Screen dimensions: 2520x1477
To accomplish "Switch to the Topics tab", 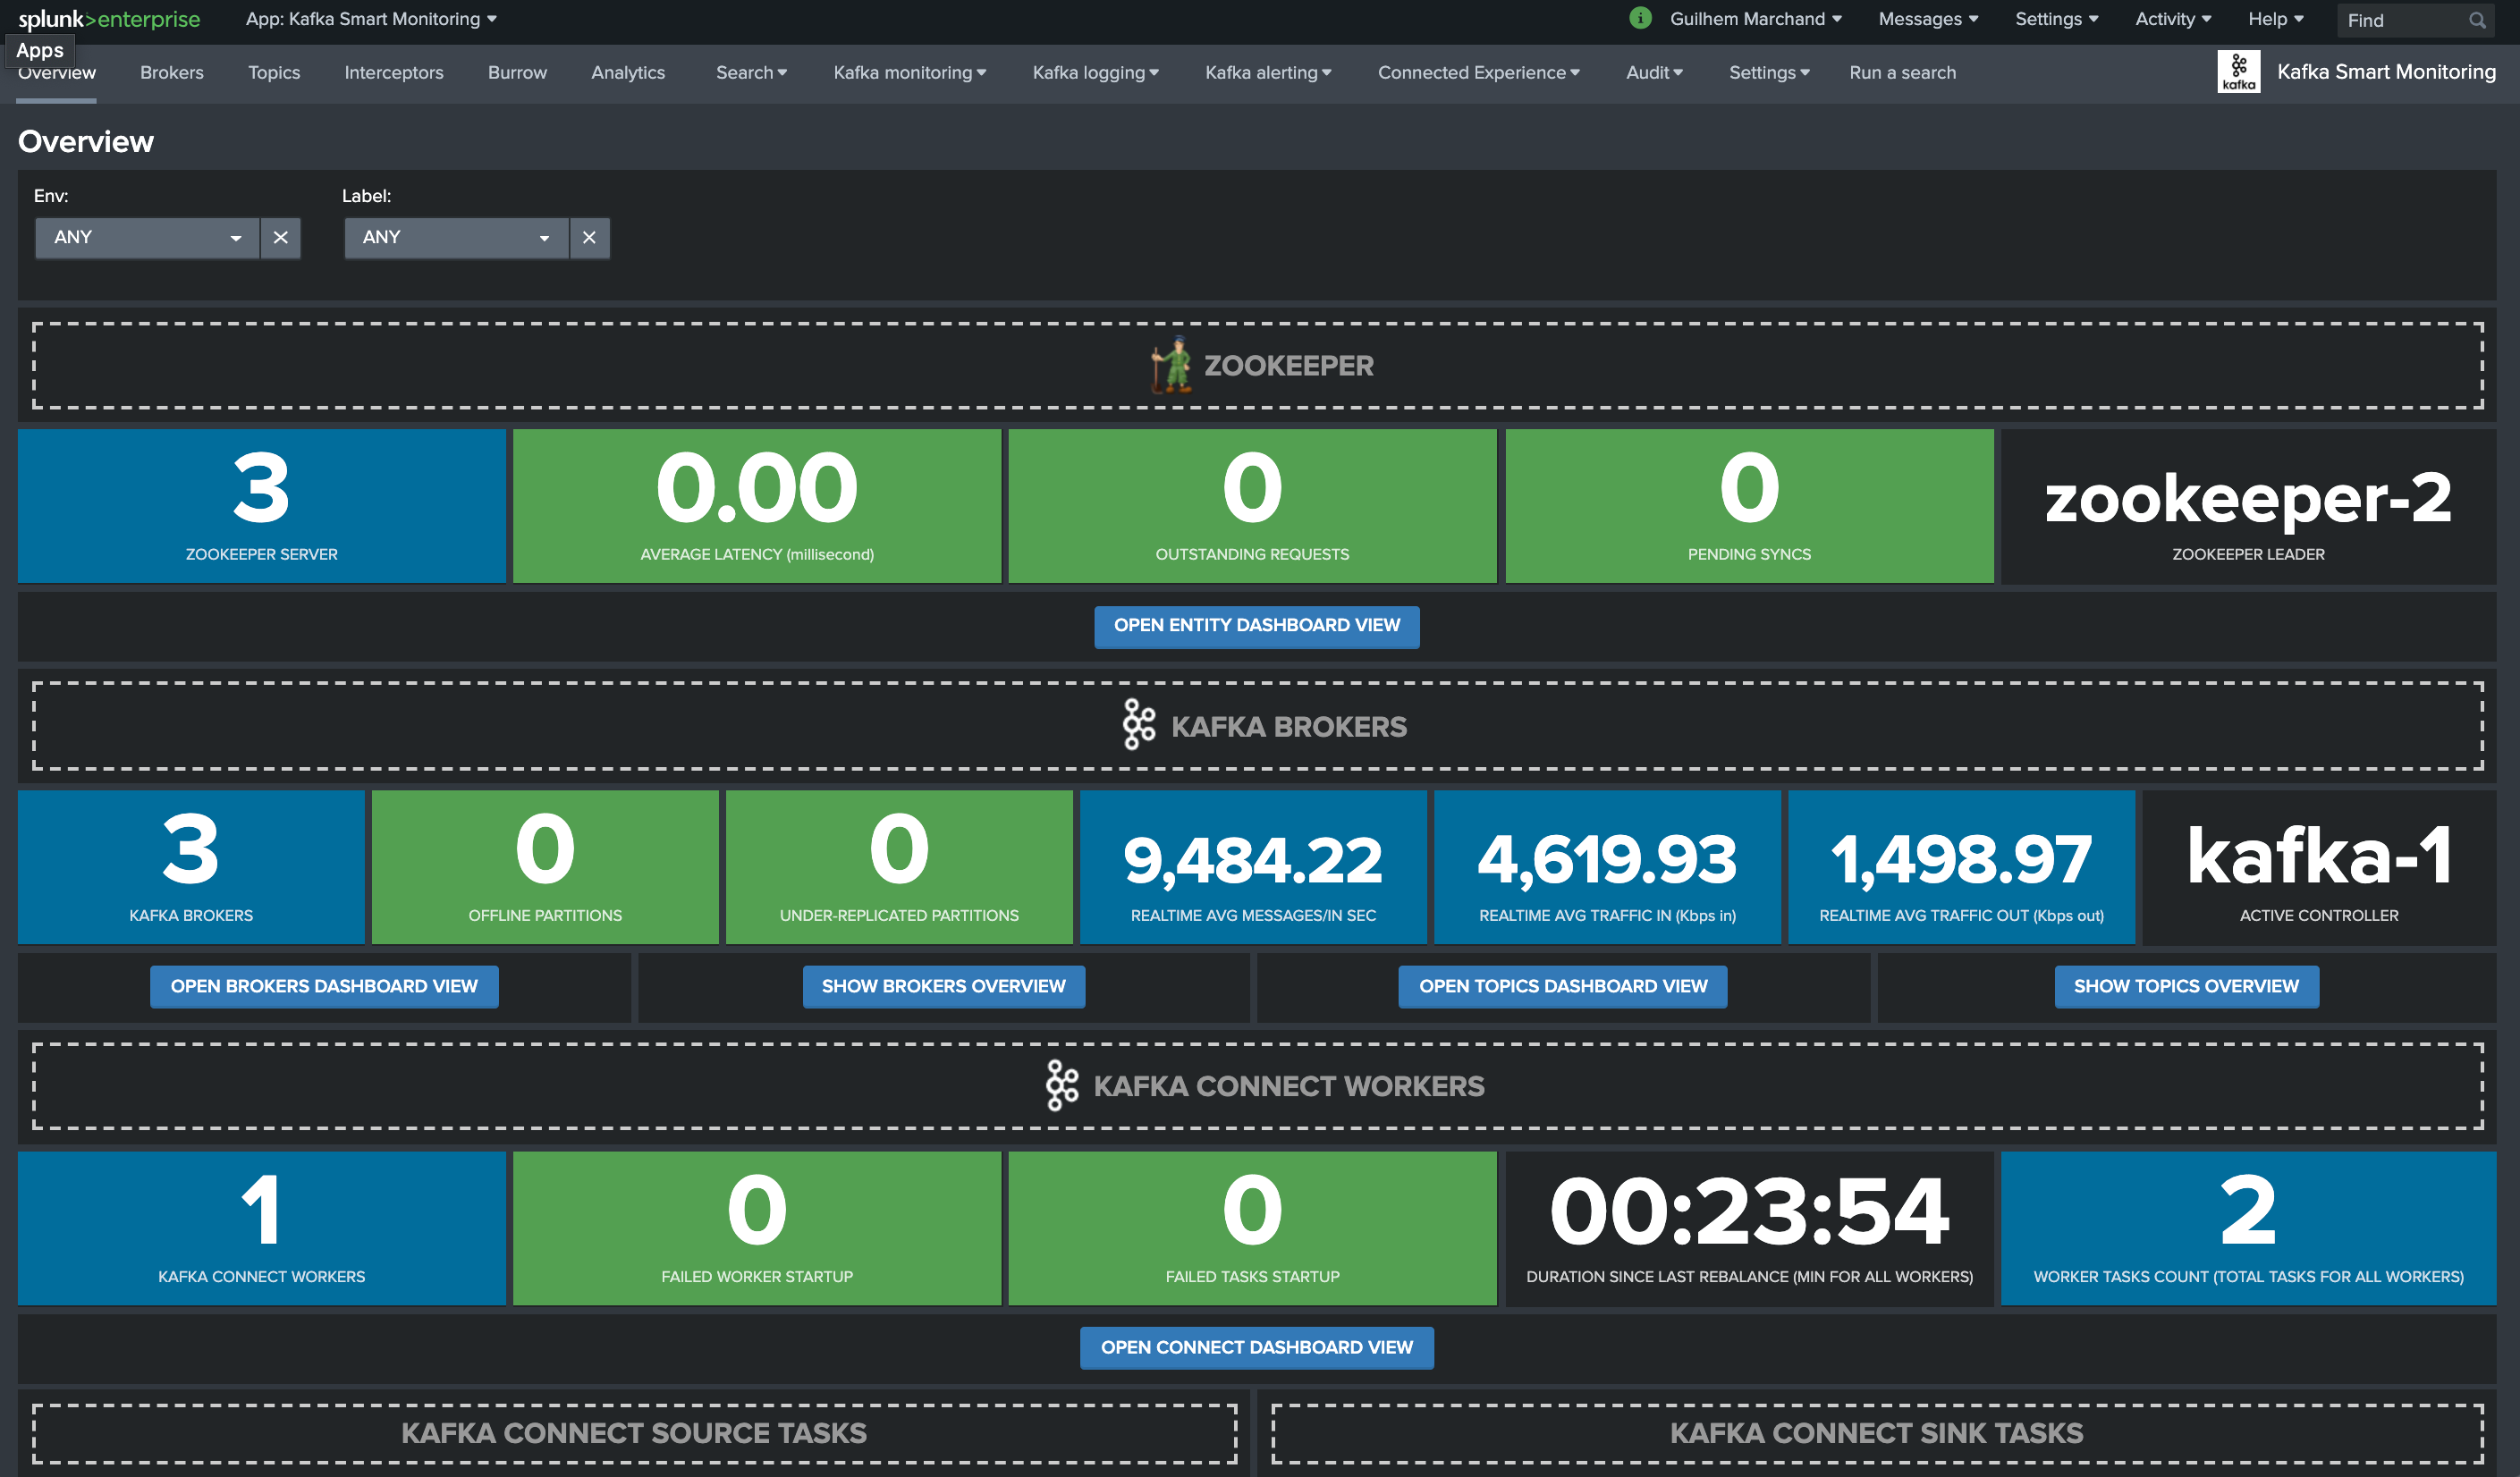I will click(x=274, y=73).
